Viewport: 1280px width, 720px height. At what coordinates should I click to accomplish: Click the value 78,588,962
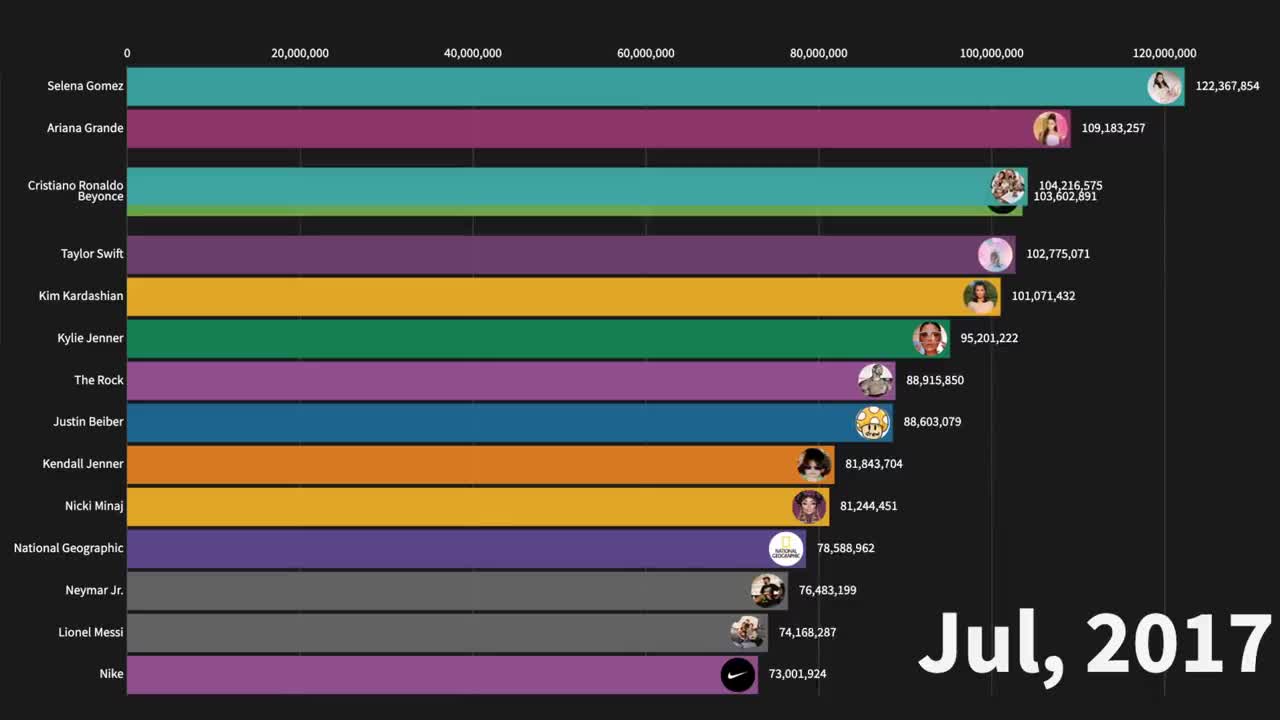pyautogui.click(x=846, y=548)
